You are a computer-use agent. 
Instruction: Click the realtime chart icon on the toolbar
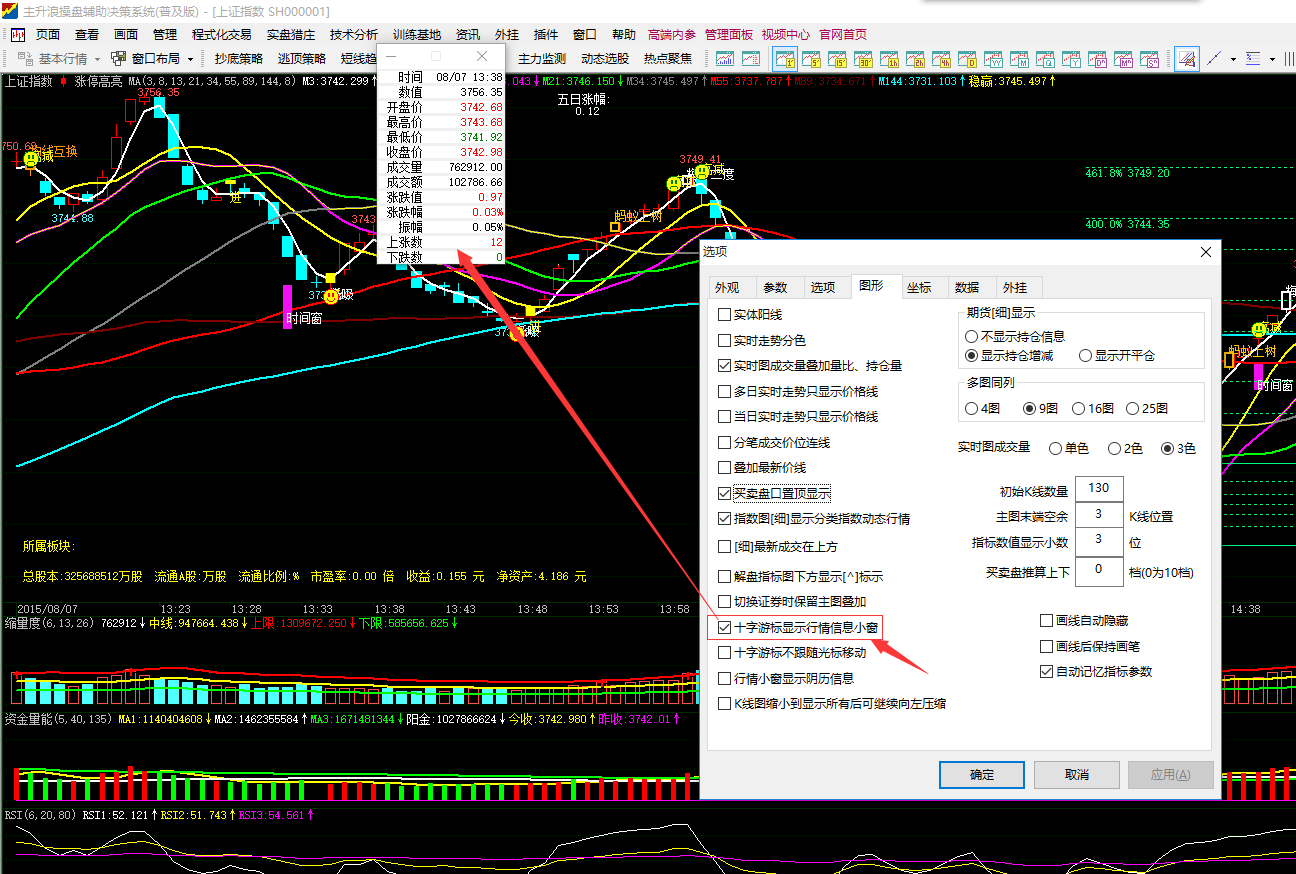725,59
